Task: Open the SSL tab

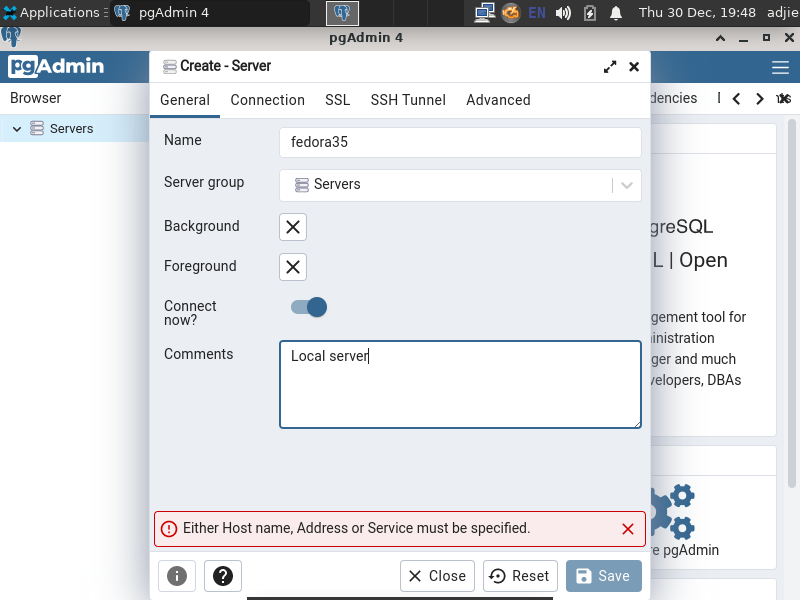Action: (x=337, y=100)
